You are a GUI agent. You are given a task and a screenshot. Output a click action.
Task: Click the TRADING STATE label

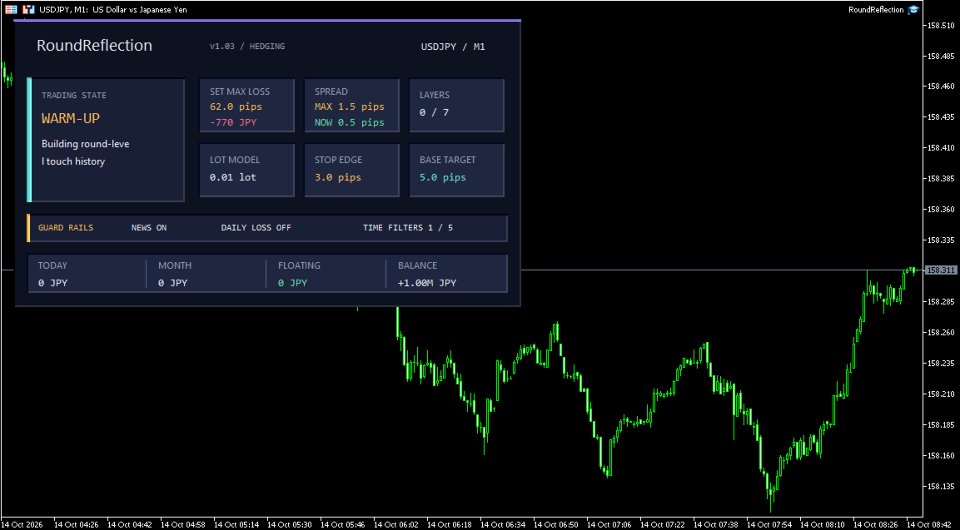tap(73, 95)
